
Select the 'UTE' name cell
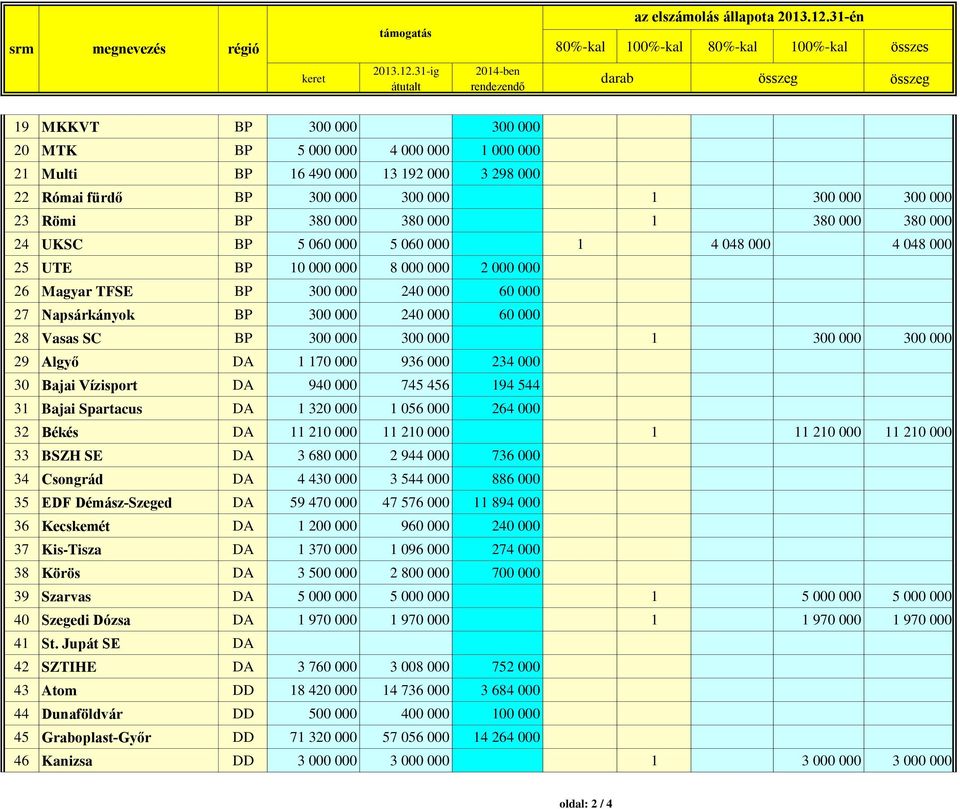click(129, 268)
